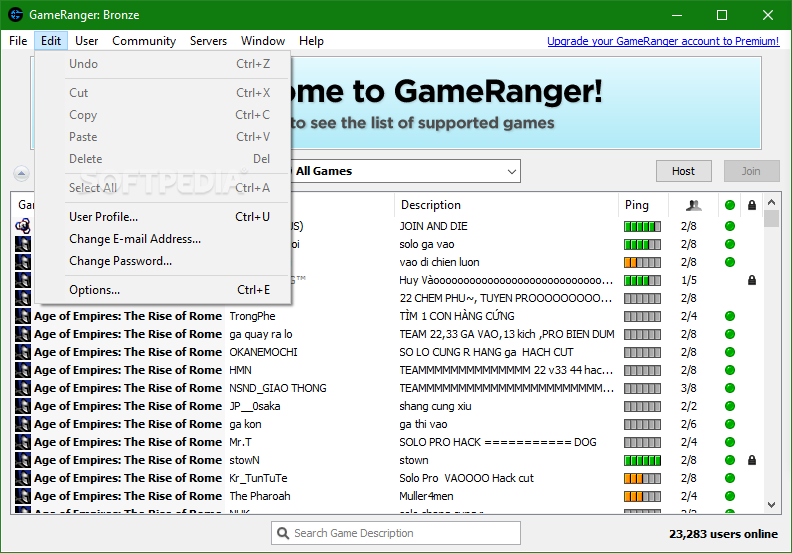Sort by the padlock column header

752,205
